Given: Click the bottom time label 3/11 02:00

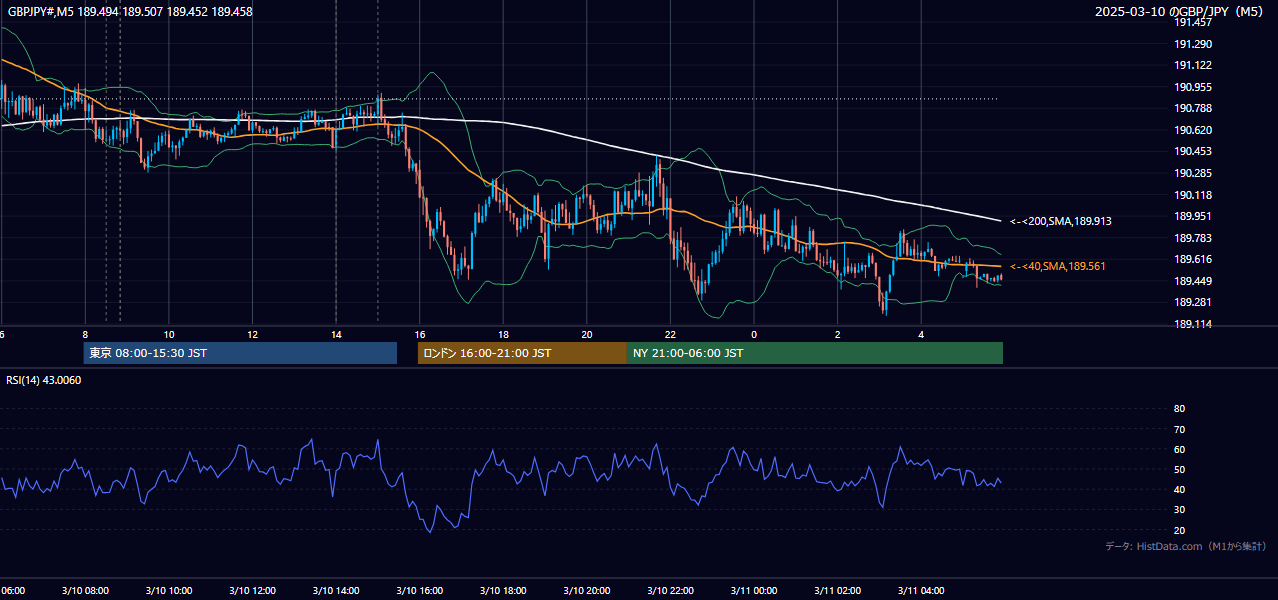Looking at the screenshot, I should [x=838, y=591].
